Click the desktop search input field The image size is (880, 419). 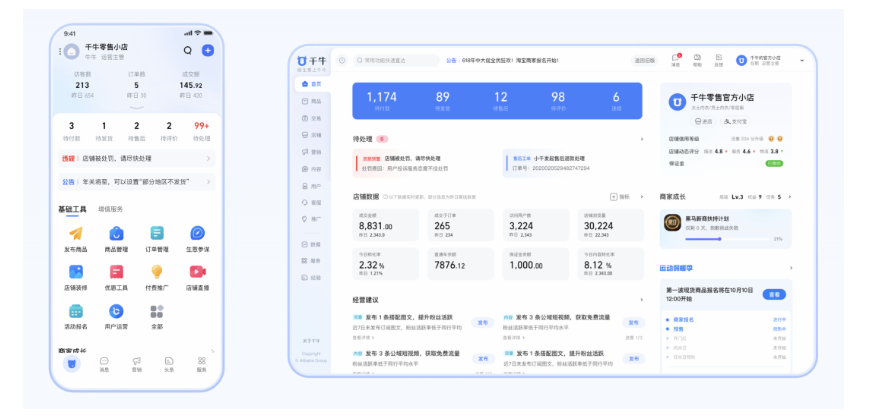(396, 60)
